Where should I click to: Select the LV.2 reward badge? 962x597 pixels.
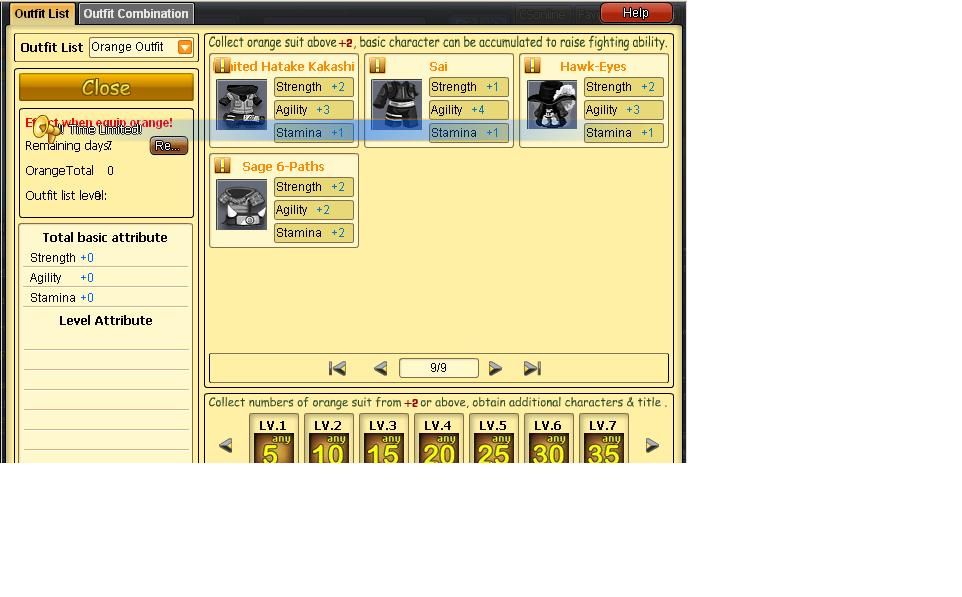click(329, 440)
